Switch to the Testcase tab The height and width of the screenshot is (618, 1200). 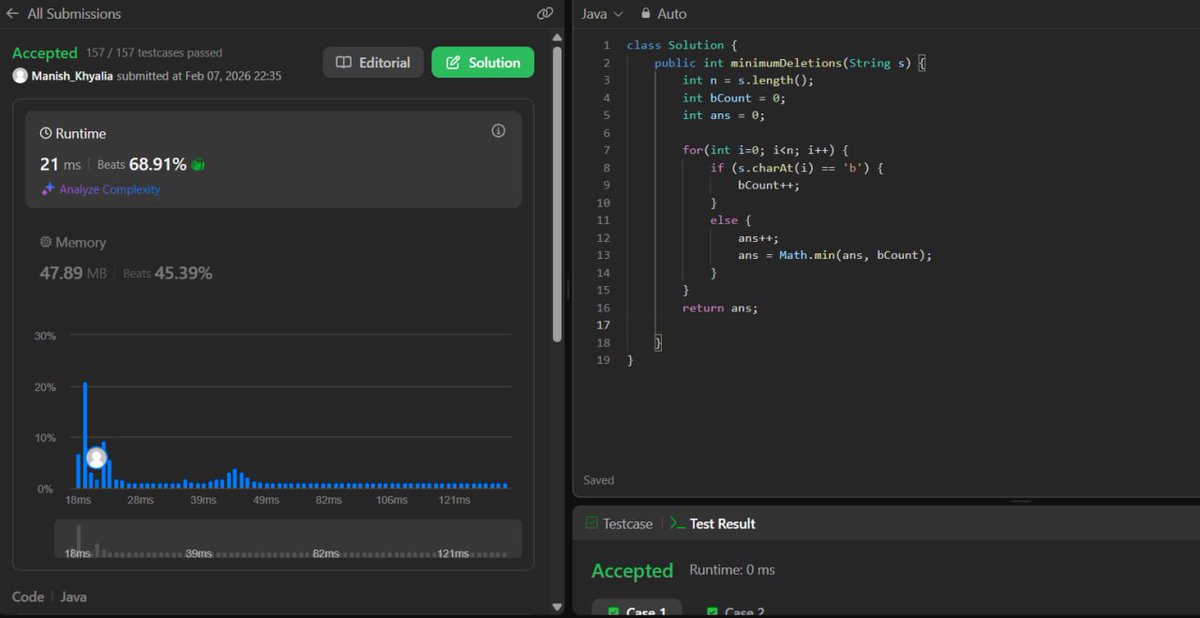(619, 523)
